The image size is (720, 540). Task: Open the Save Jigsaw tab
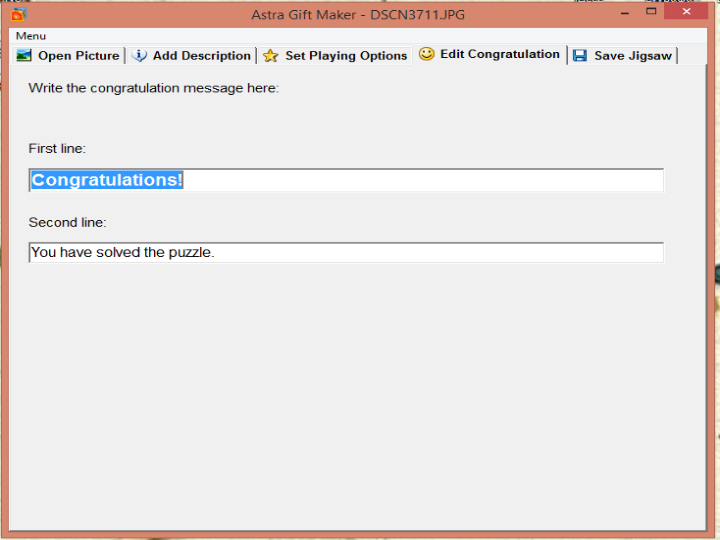click(623, 56)
